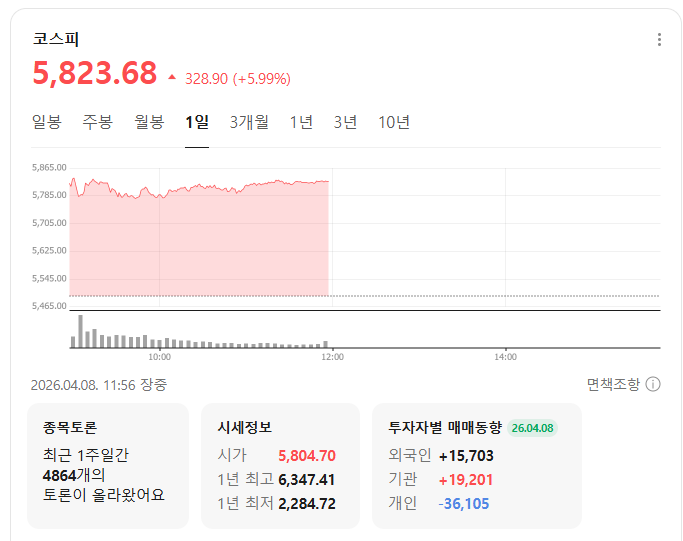Select the 1일 chart tab
Image resolution: width=683 pixels, height=541 pixels.
click(x=197, y=123)
